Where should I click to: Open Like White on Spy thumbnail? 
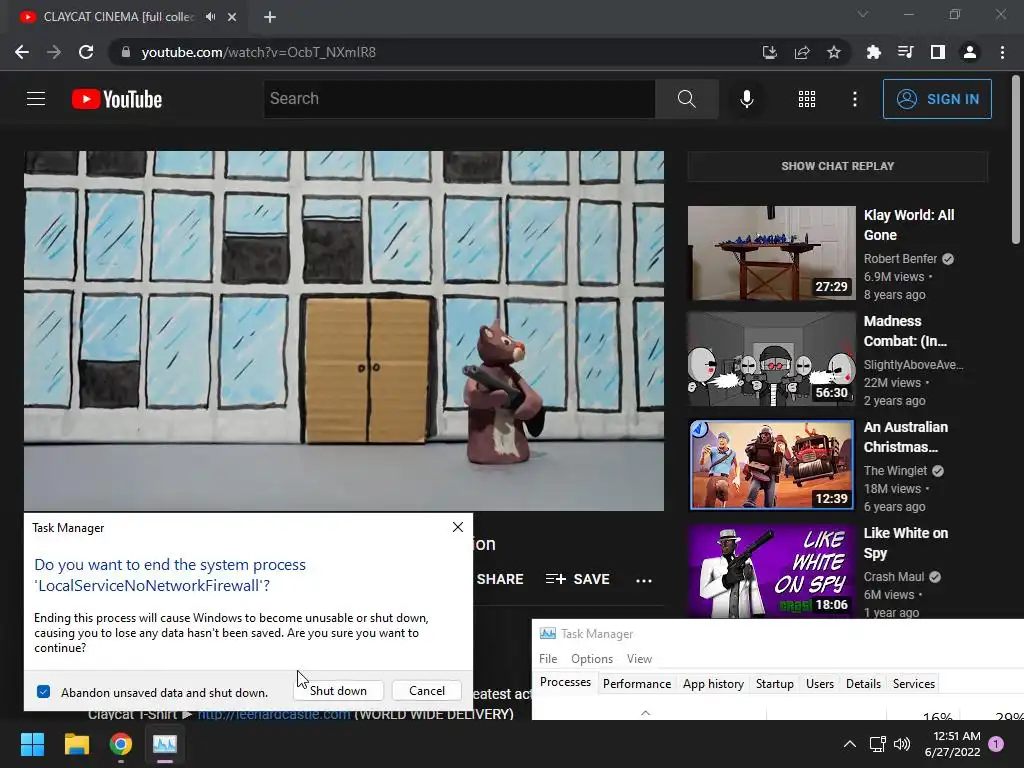pos(771,571)
